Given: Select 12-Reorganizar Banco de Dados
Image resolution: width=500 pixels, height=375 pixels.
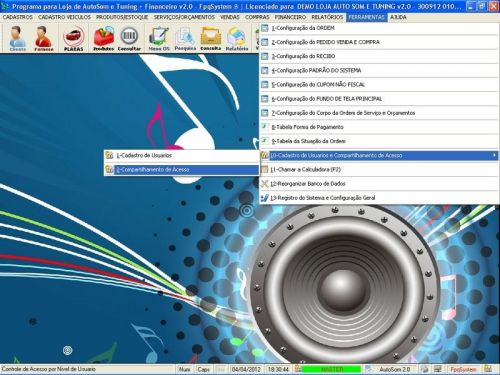Looking at the screenshot, I should click(379, 184).
